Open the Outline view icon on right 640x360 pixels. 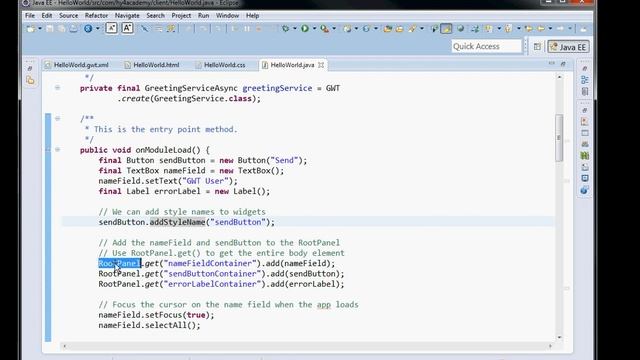584,80
